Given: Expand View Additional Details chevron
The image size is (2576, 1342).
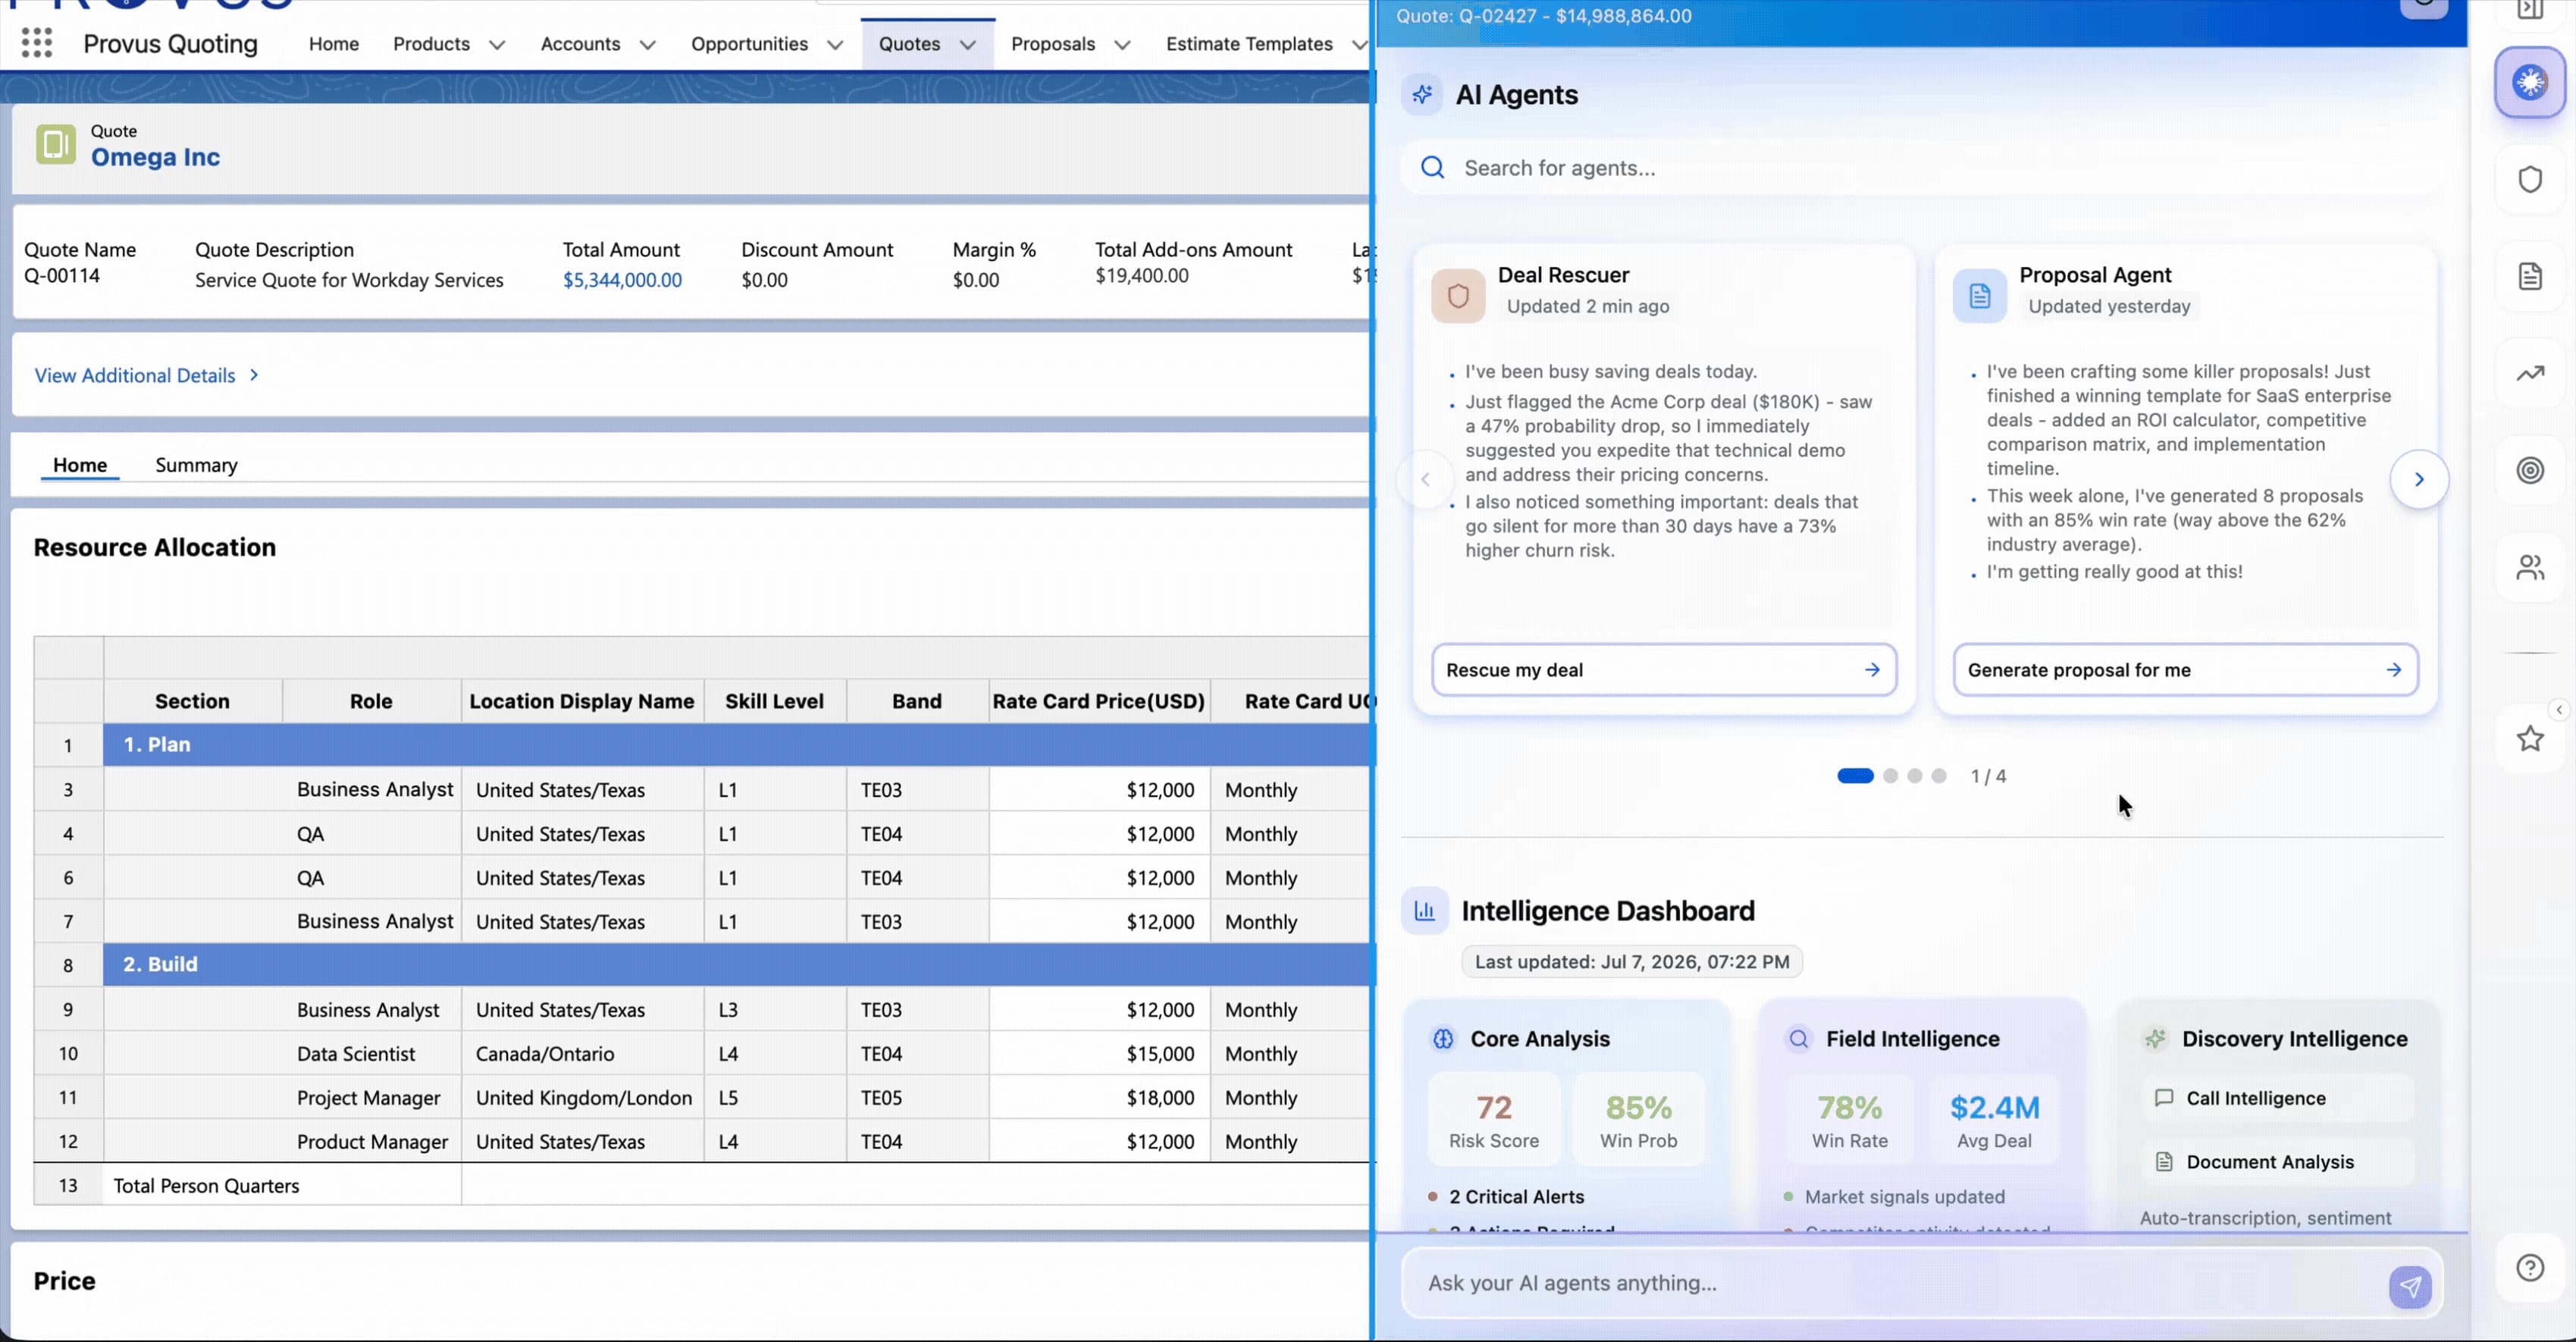Looking at the screenshot, I should click(x=254, y=375).
